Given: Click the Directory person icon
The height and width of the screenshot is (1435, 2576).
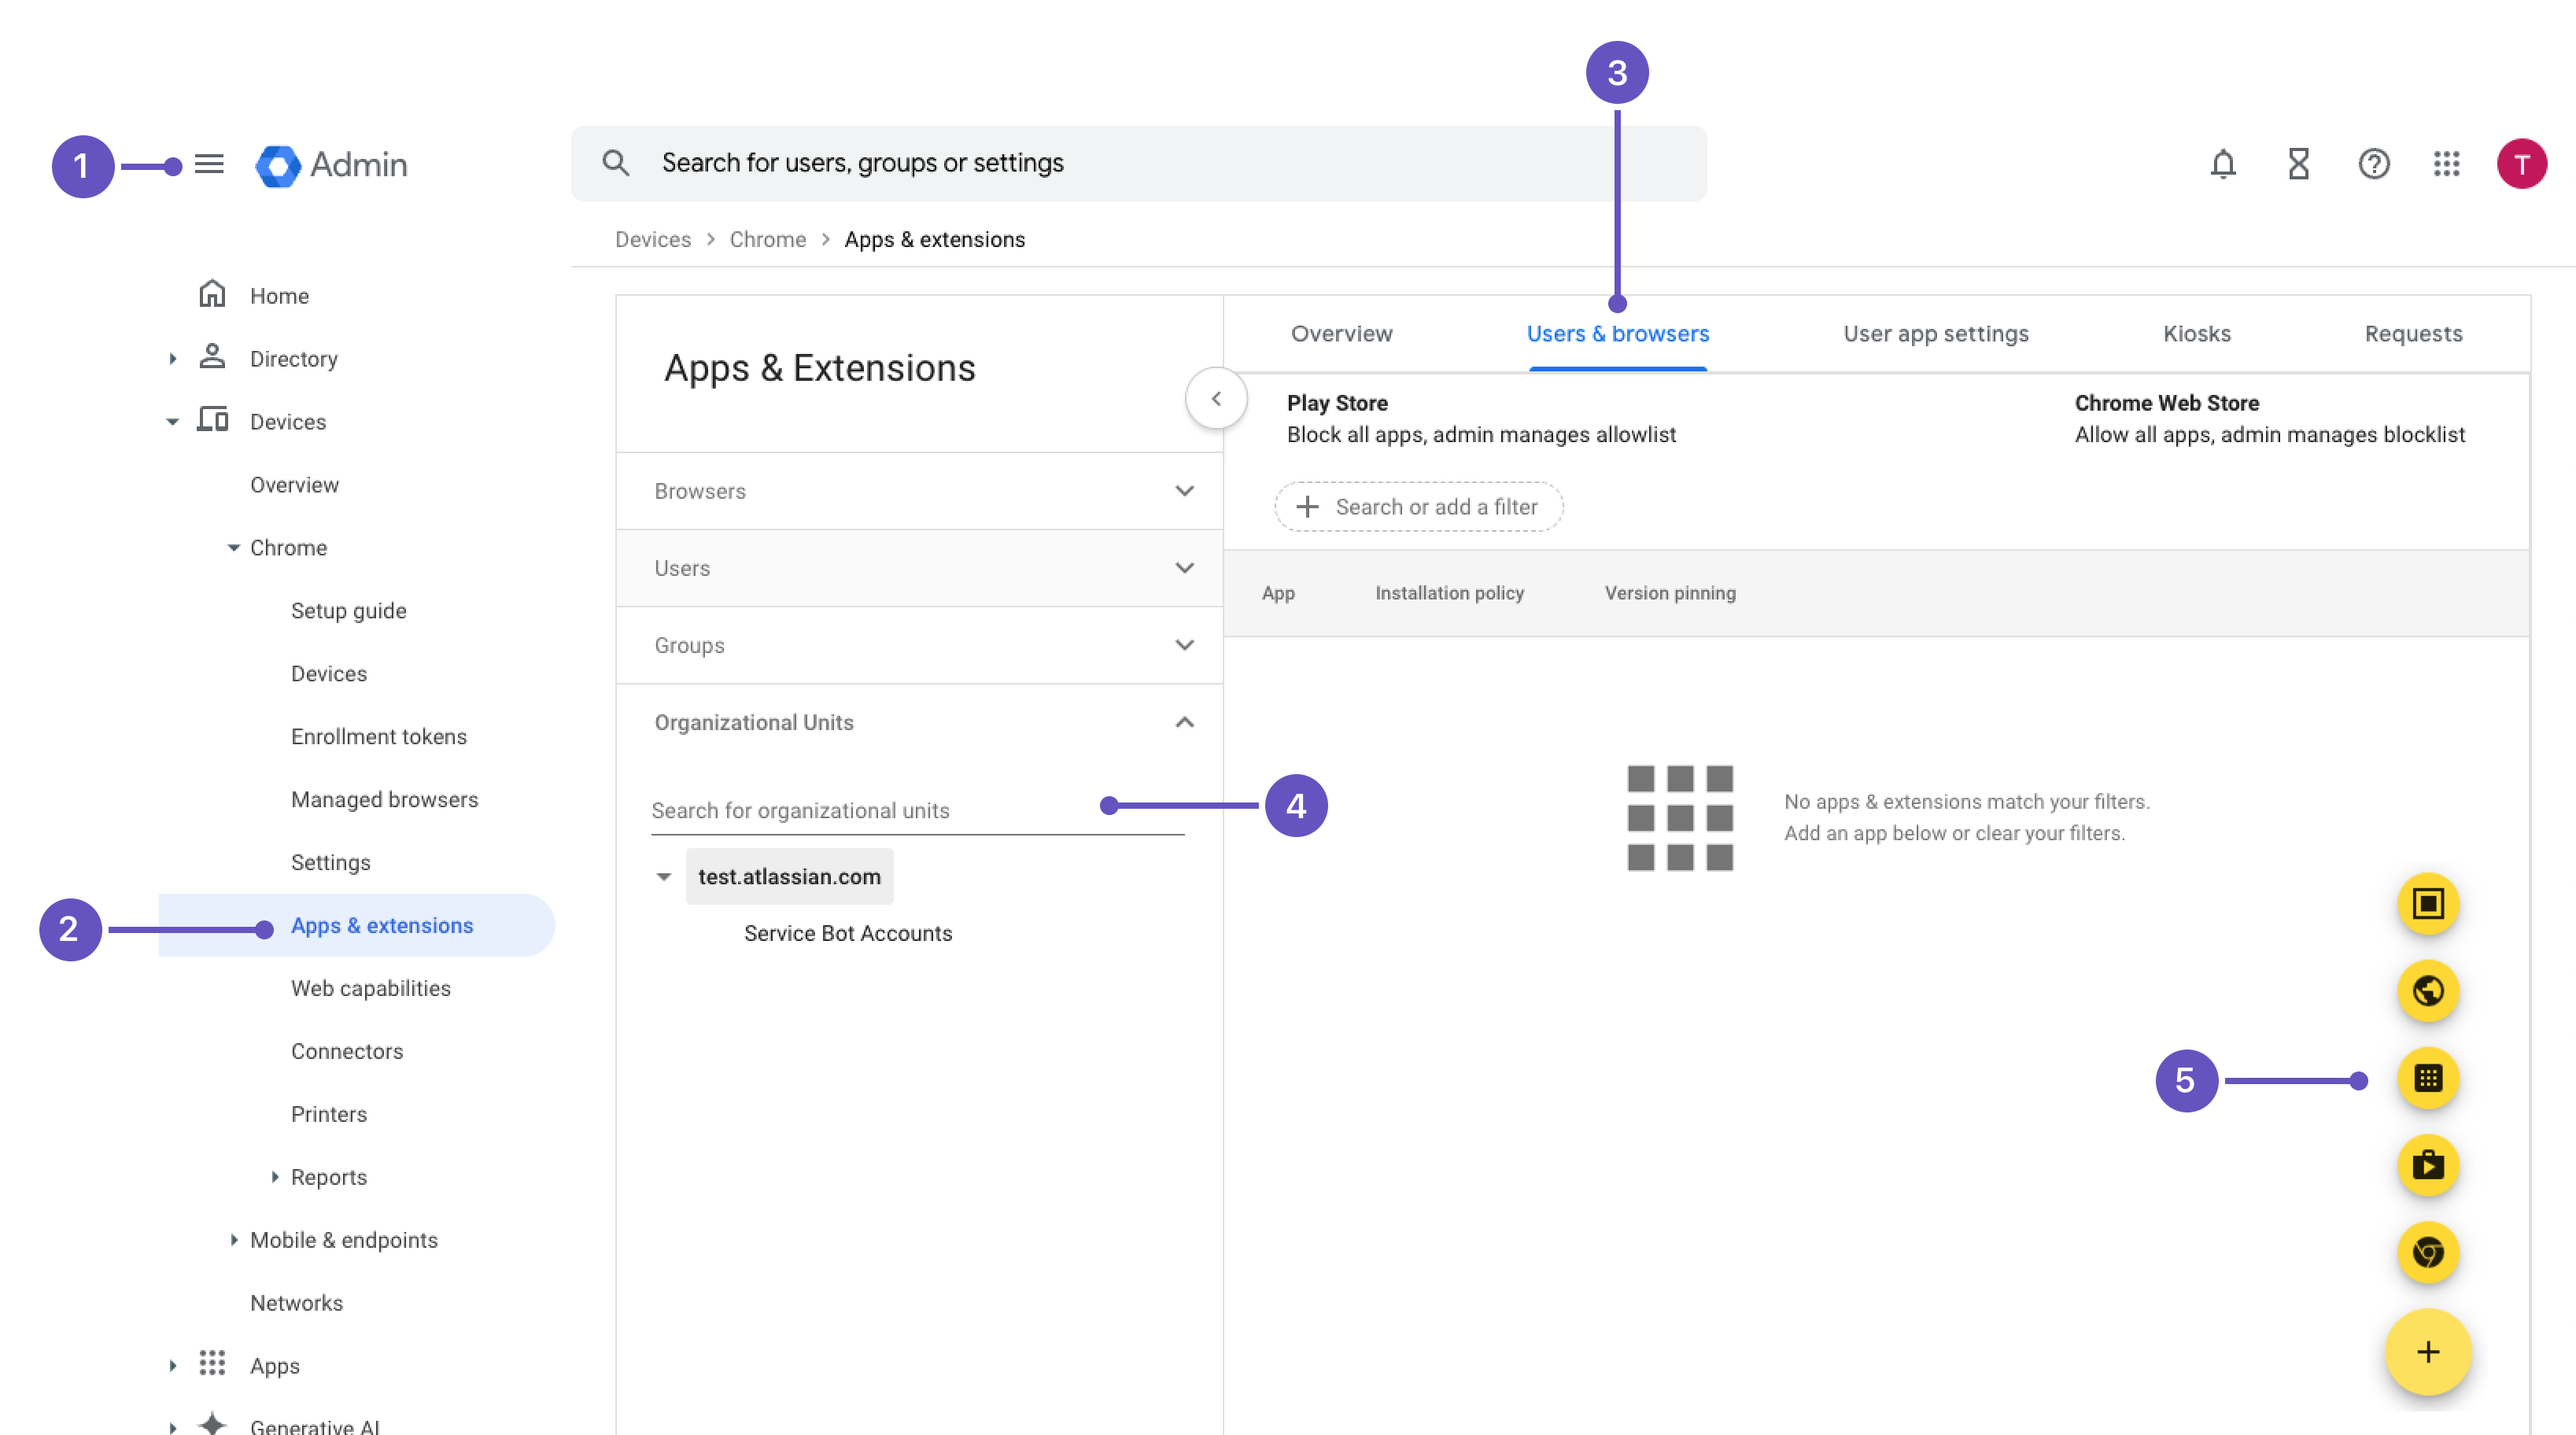Looking at the screenshot, I should [x=212, y=357].
